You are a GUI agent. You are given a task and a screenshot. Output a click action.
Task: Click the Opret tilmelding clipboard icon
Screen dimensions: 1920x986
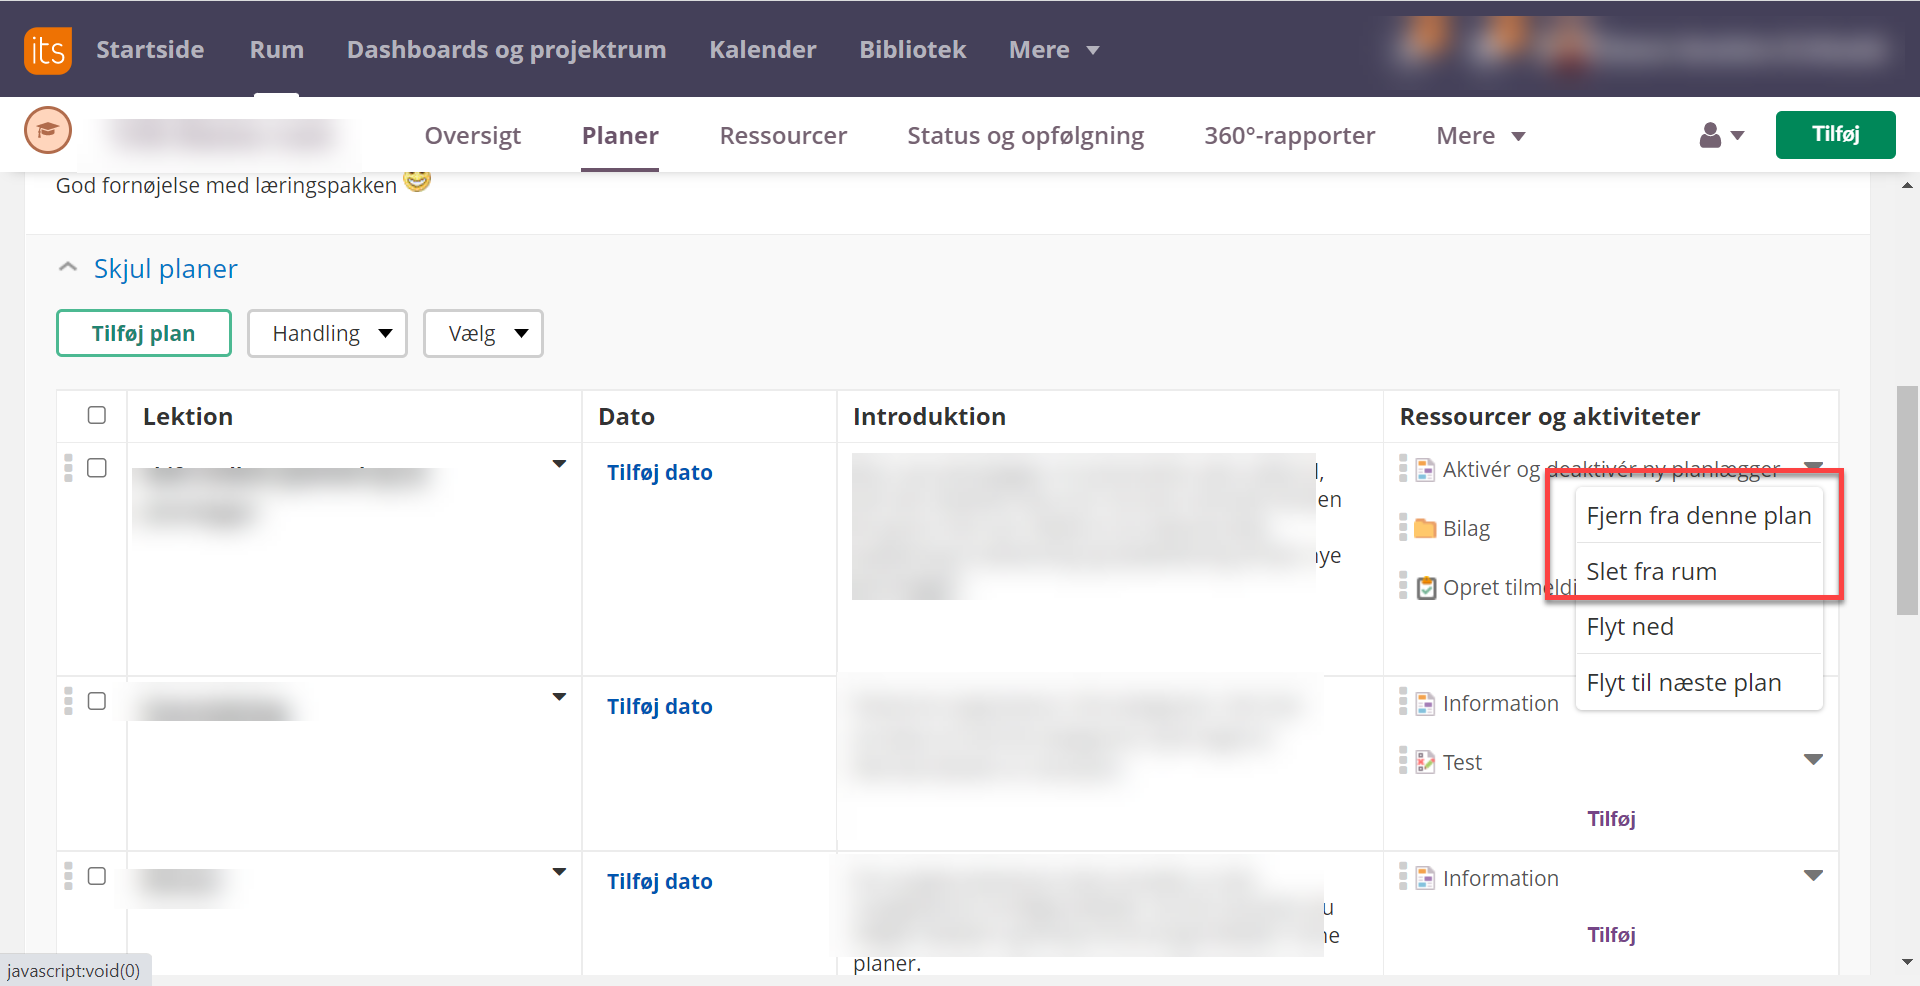pos(1426,588)
